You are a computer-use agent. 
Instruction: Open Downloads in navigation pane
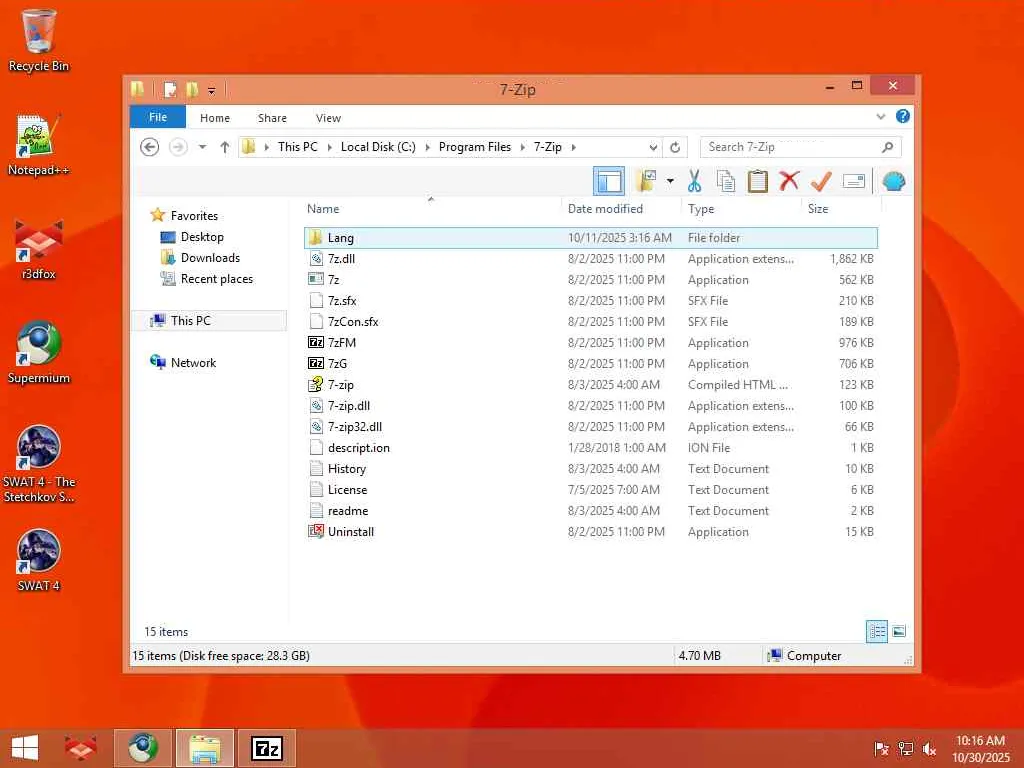(x=200, y=257)
